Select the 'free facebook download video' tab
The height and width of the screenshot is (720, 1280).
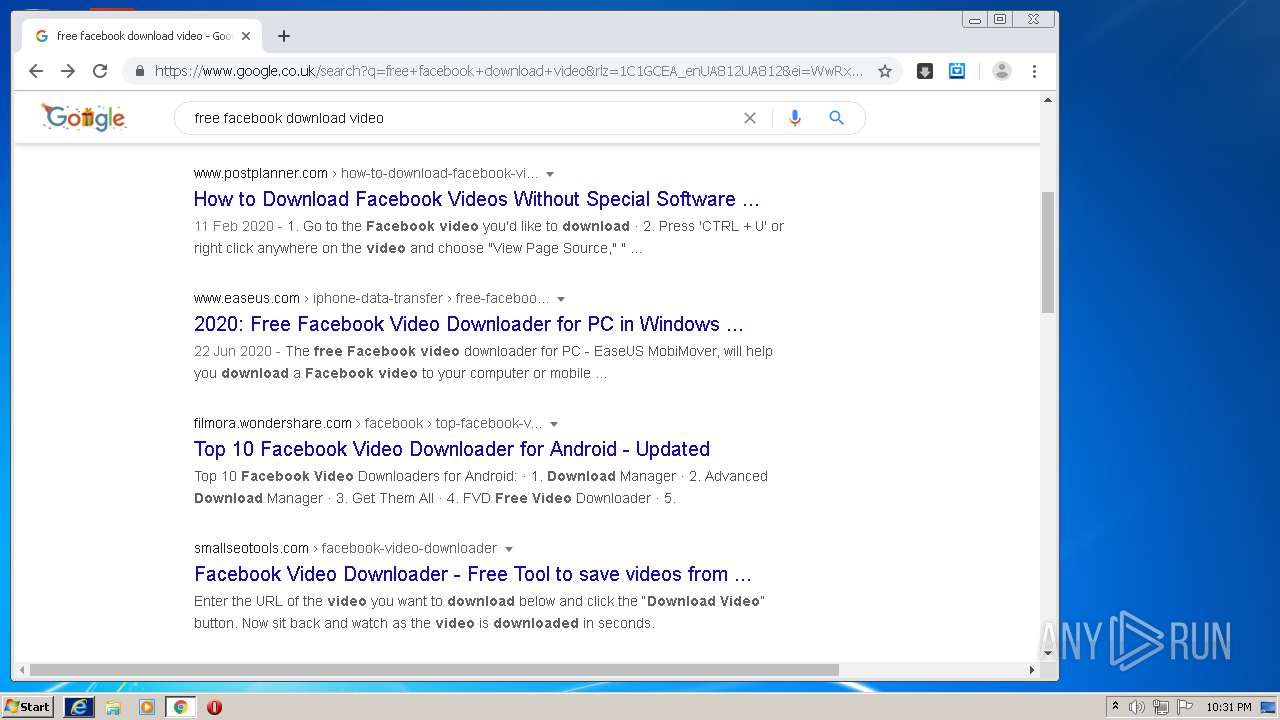tap(140, 36)
